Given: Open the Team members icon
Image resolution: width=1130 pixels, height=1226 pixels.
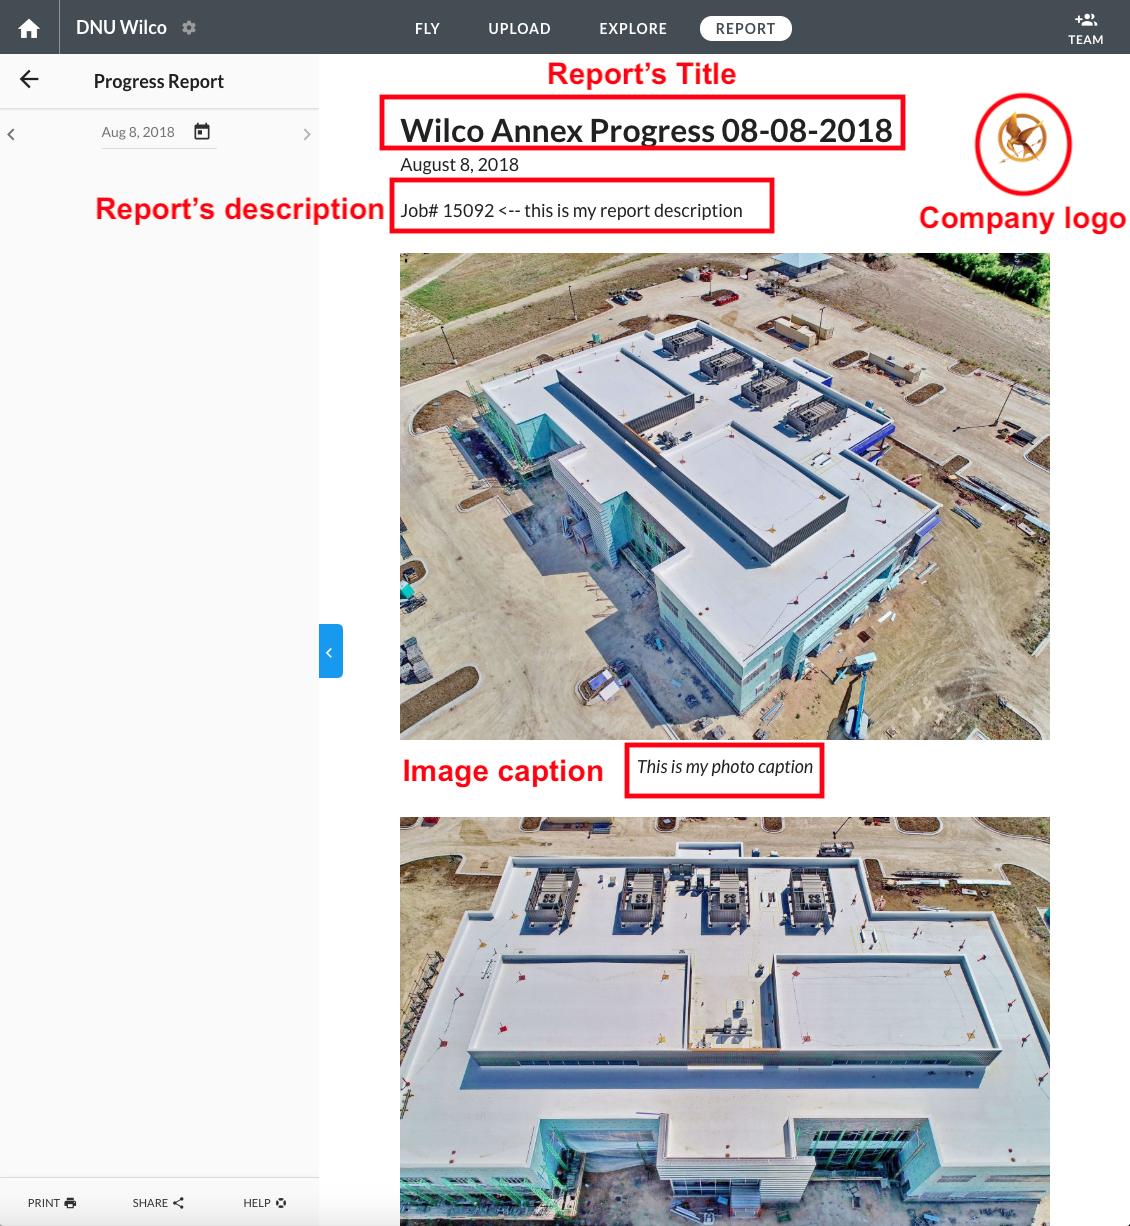Looking at the screenshot, I should coord(1086,28).
